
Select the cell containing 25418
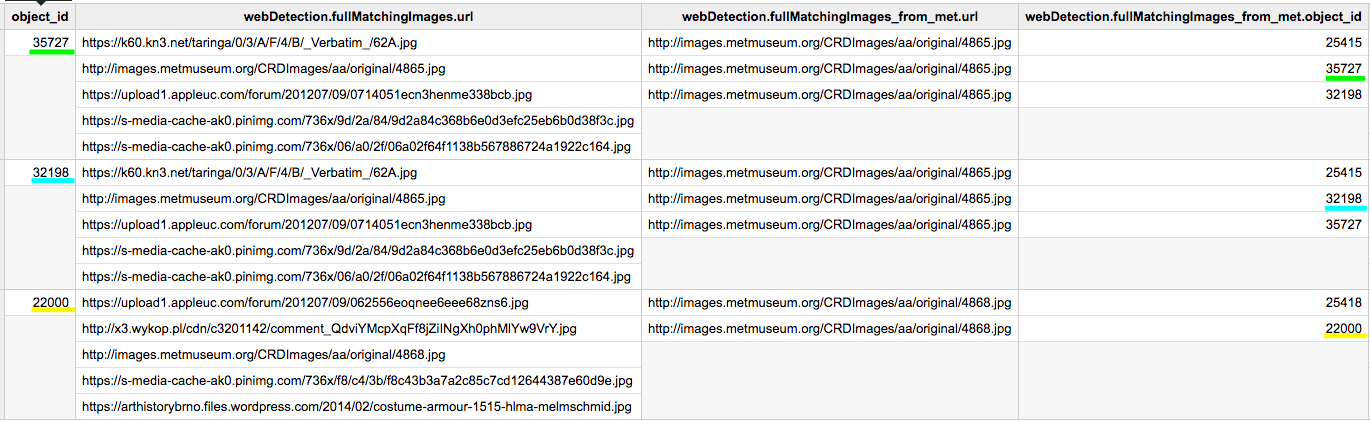point(1343,302)
